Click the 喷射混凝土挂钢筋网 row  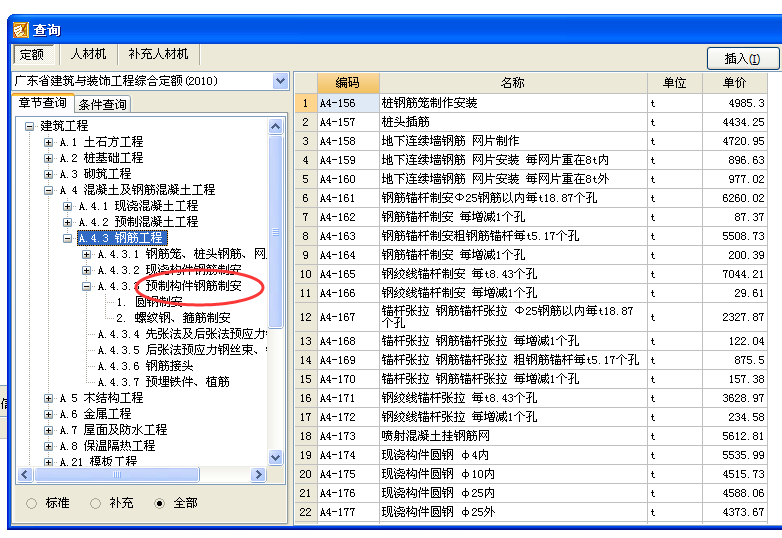coord(513,436)
